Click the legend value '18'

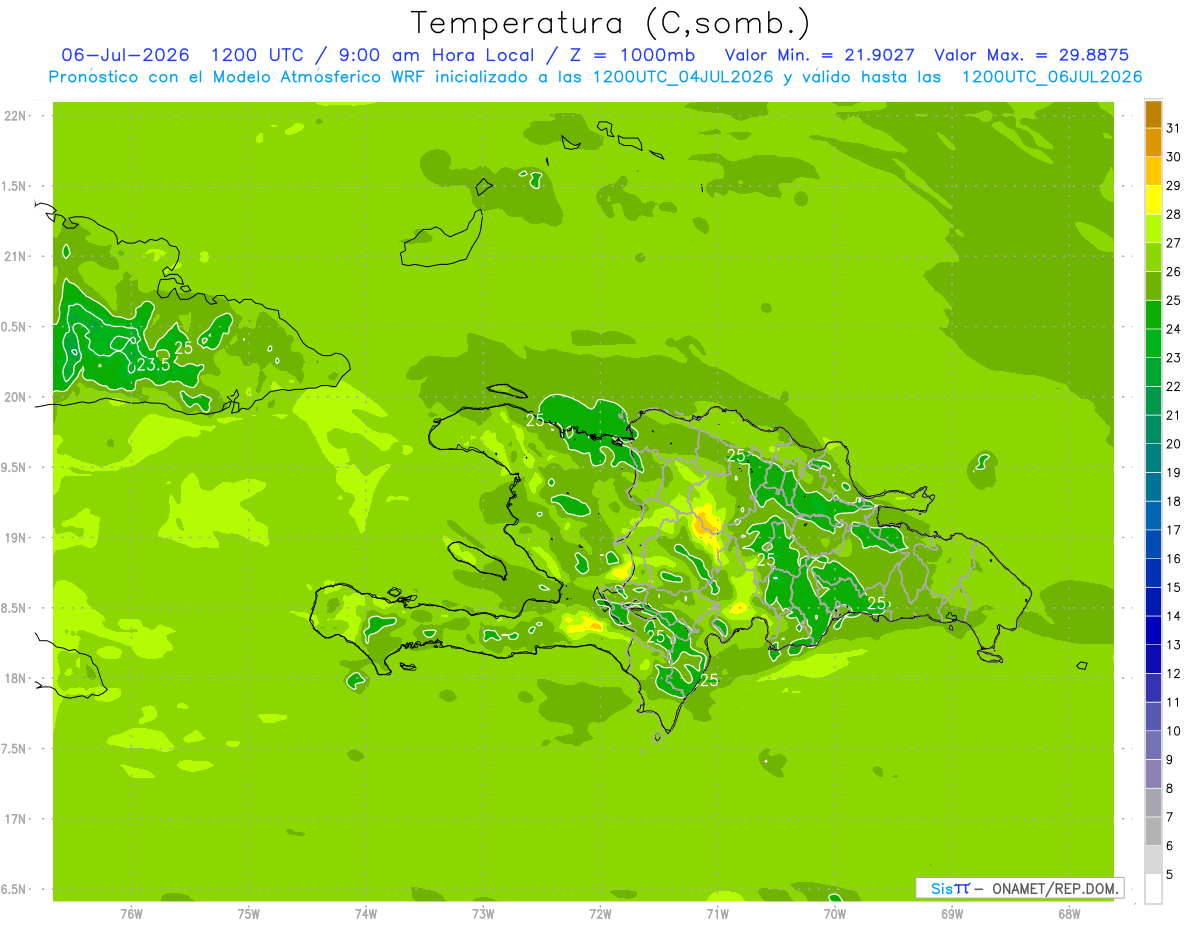coord(1173,501)
